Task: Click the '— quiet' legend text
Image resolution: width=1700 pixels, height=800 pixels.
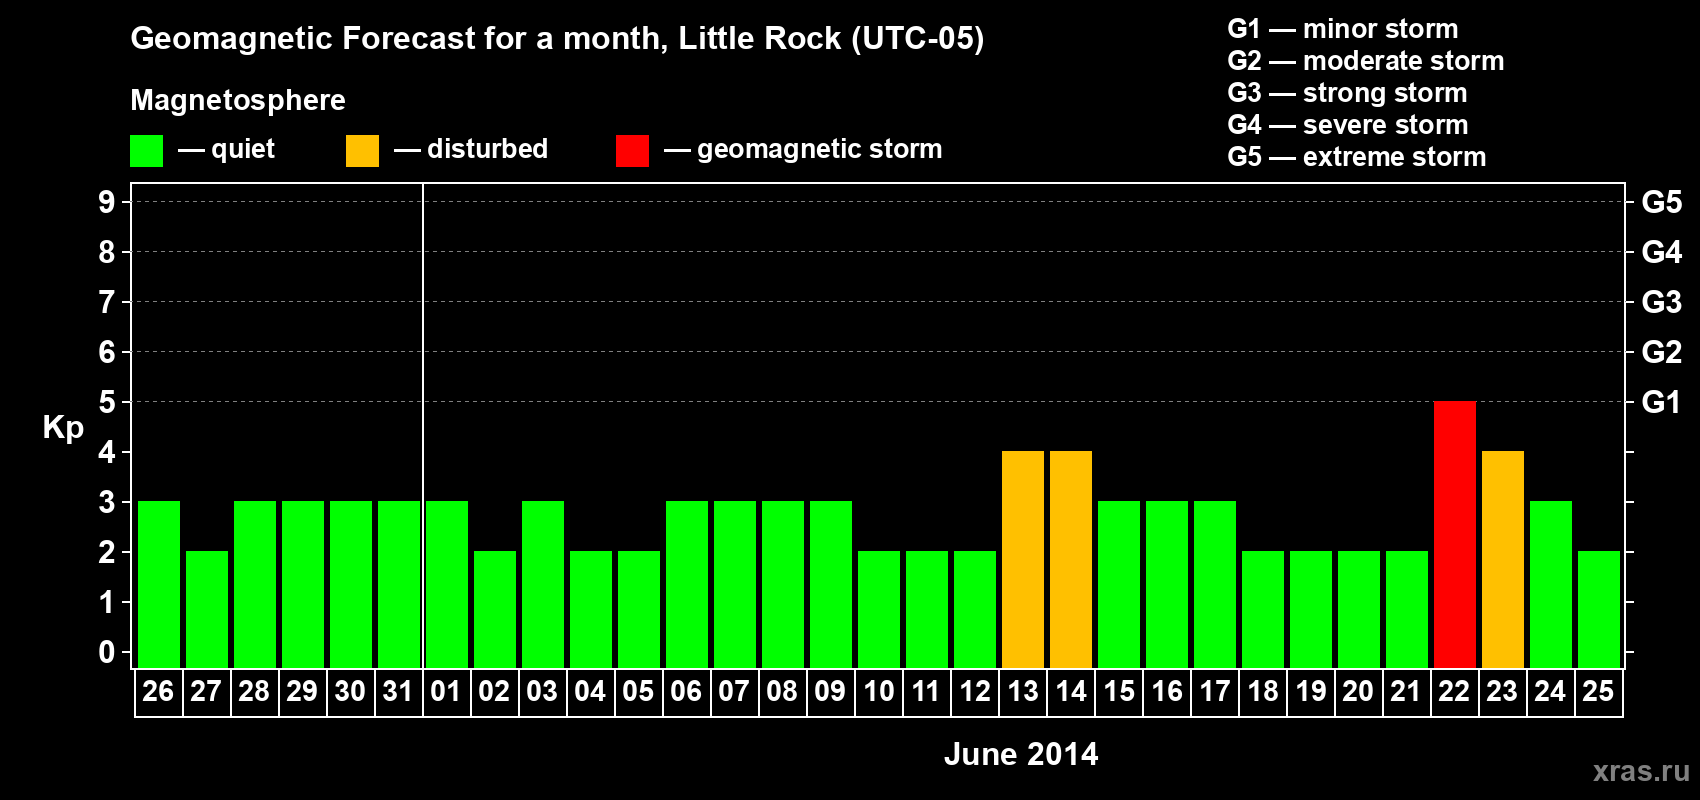Action: [x=226, y=149]
